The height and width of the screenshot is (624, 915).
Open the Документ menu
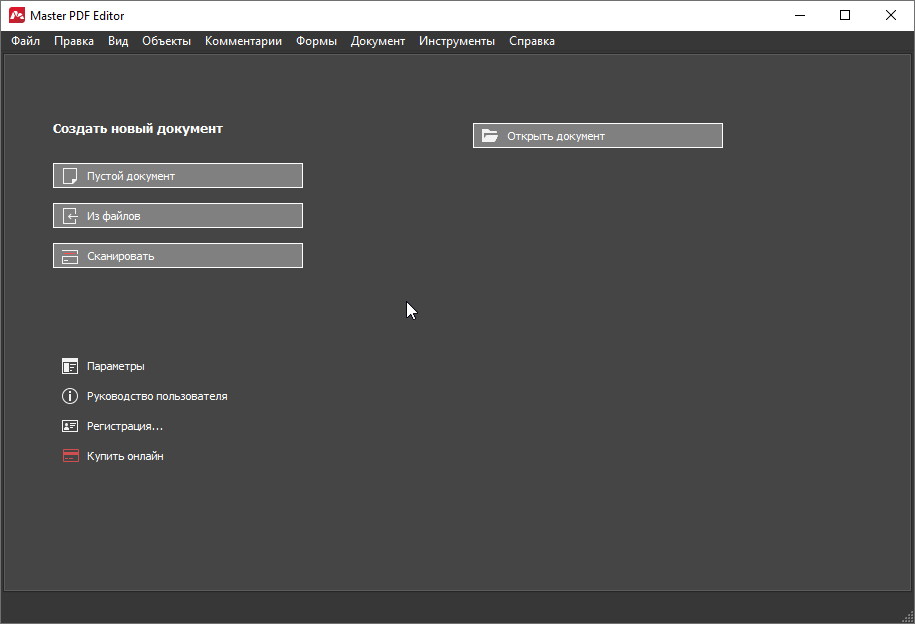378,41
